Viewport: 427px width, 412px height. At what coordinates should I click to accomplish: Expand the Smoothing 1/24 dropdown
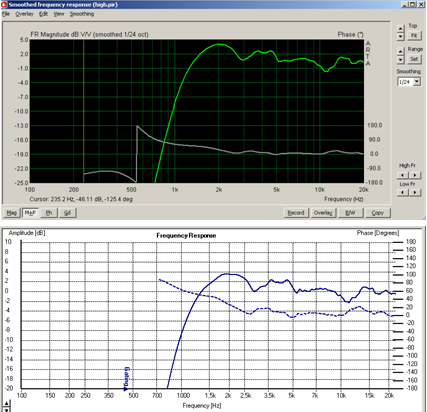pos(417,82)
